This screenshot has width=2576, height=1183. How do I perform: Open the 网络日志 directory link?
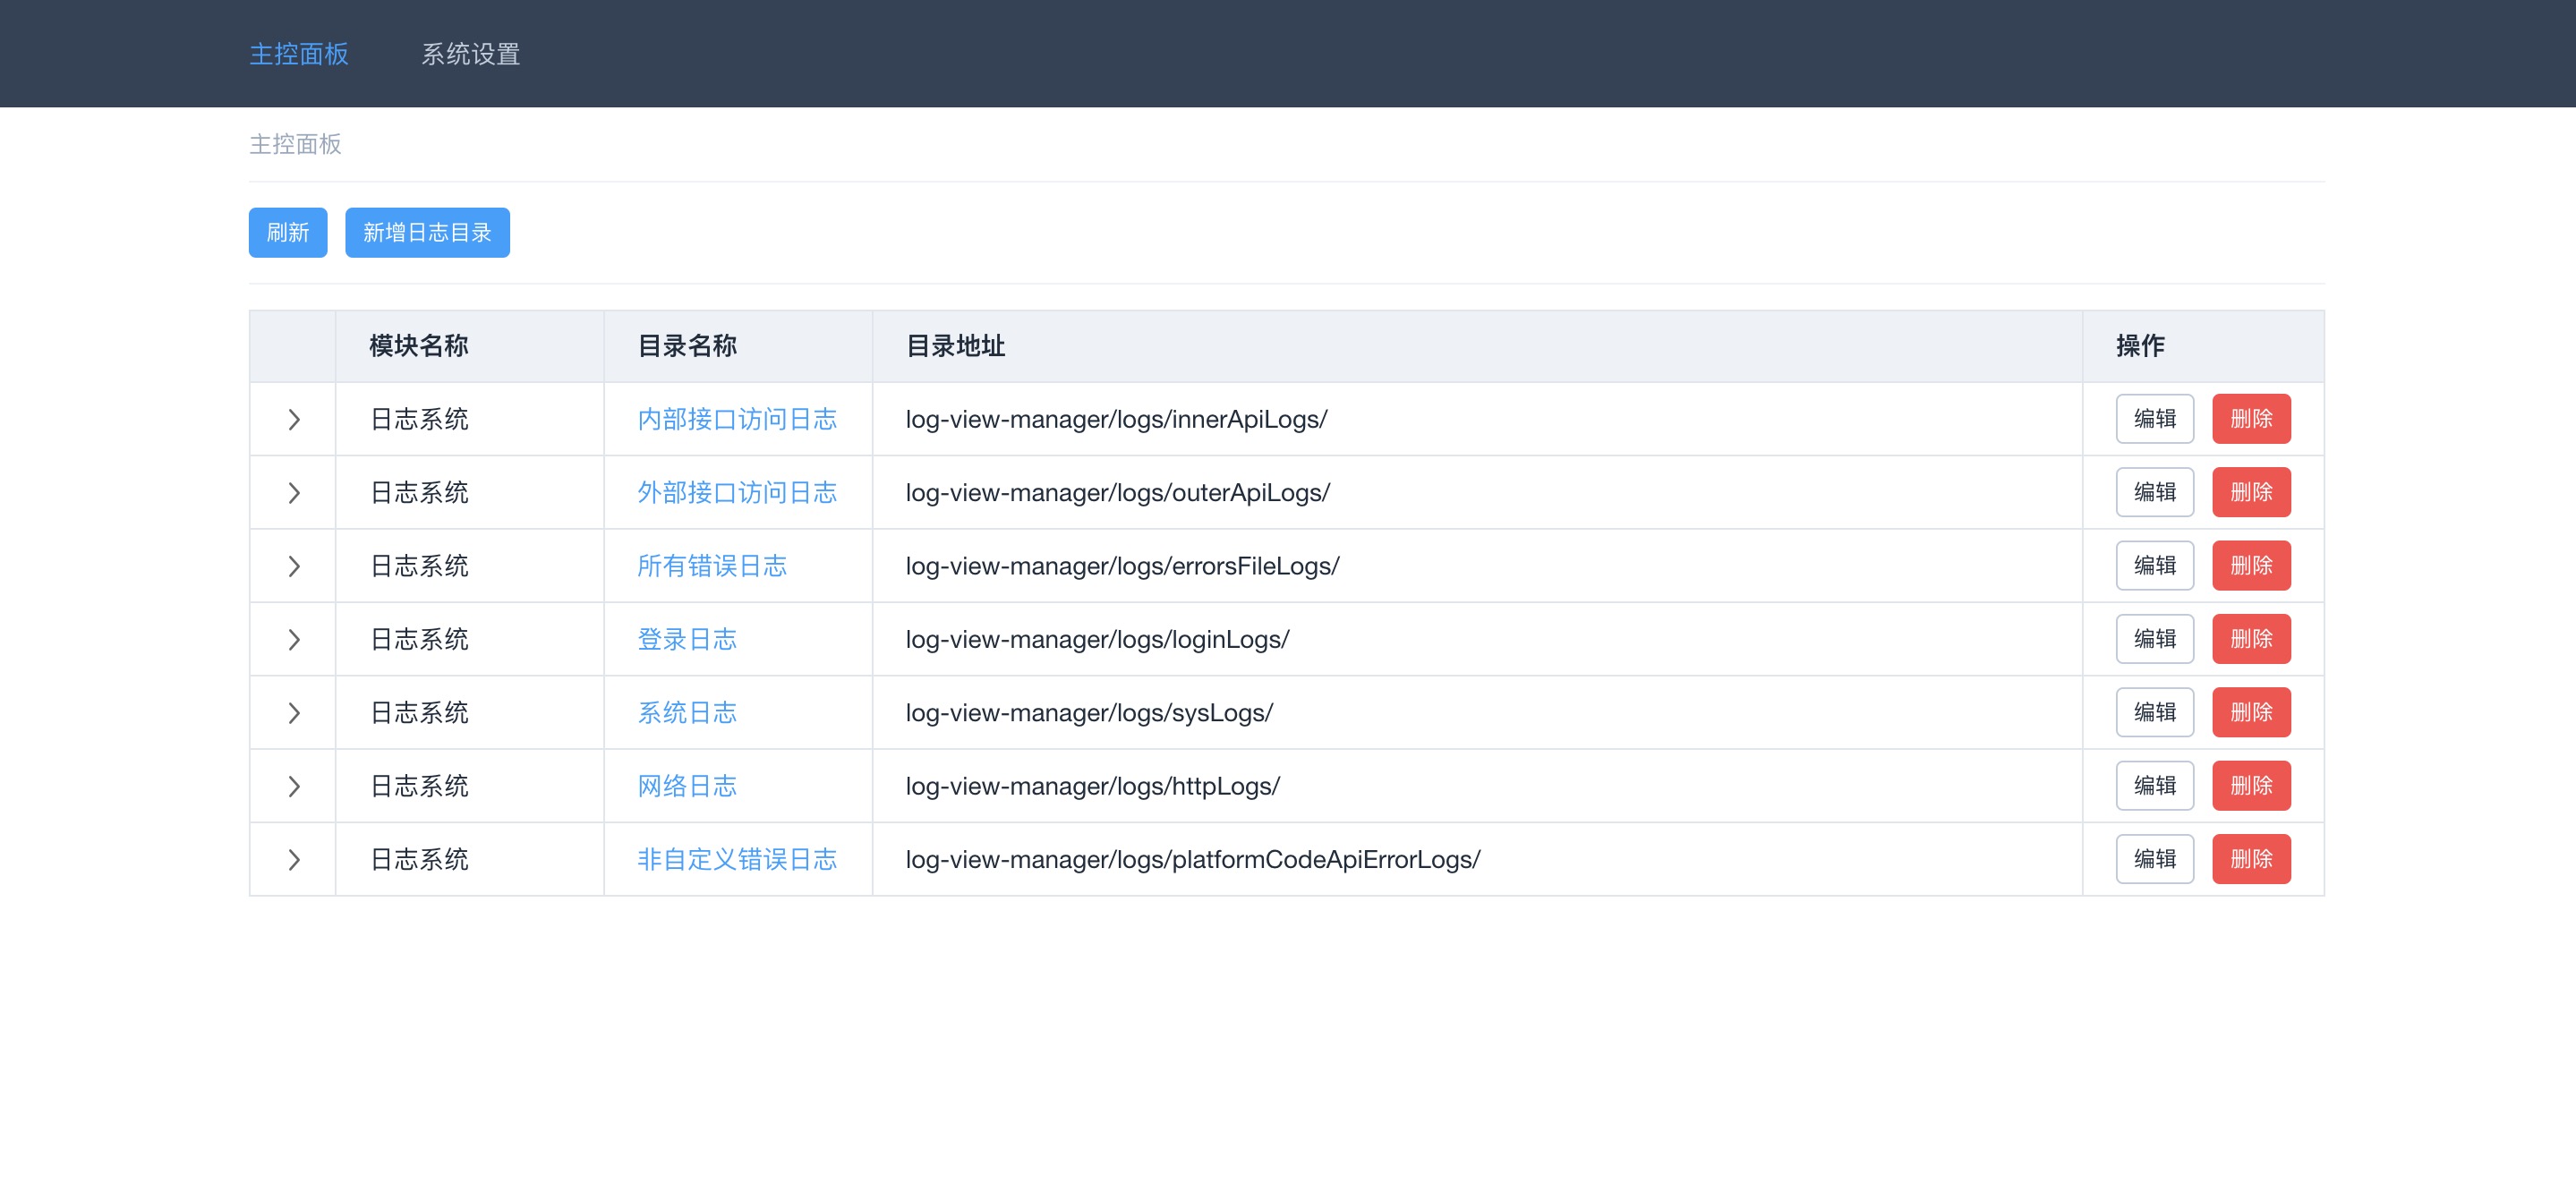686,786
